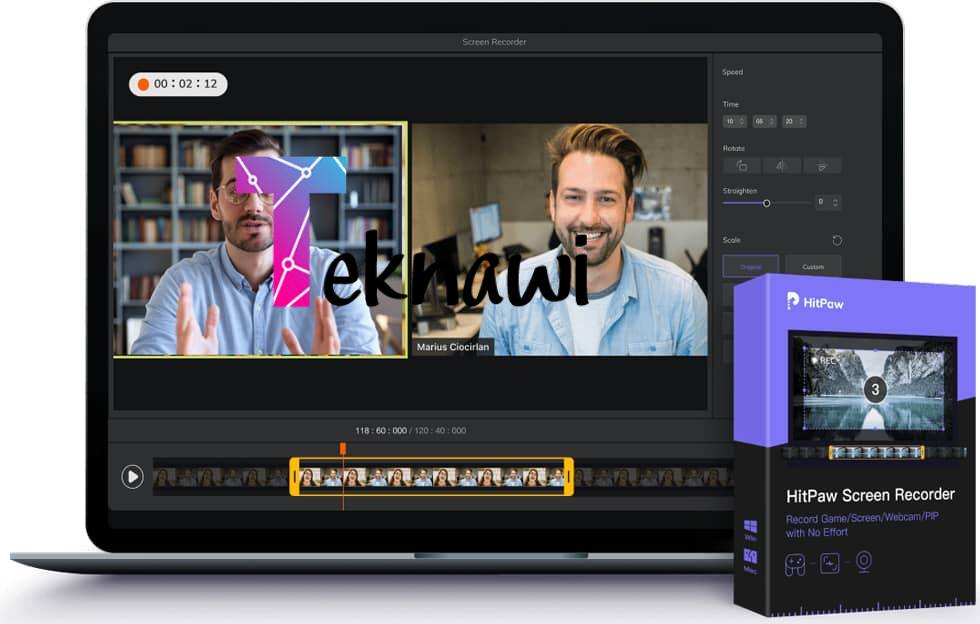980x624 pixels.
Task: Click the Marius Ciocirlan name label
Action: tap(453, 347)
